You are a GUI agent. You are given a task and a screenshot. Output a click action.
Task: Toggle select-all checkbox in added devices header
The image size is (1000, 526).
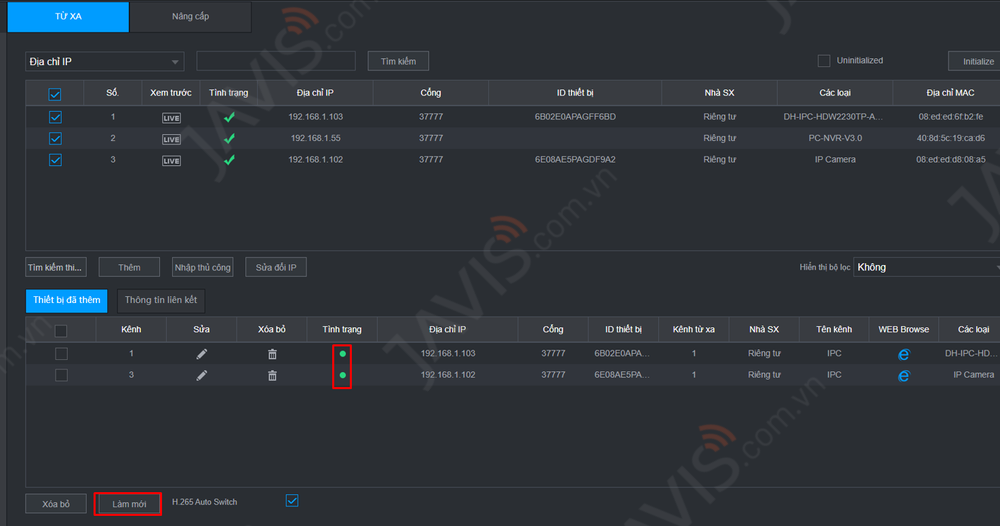click(x=61, y=331)
